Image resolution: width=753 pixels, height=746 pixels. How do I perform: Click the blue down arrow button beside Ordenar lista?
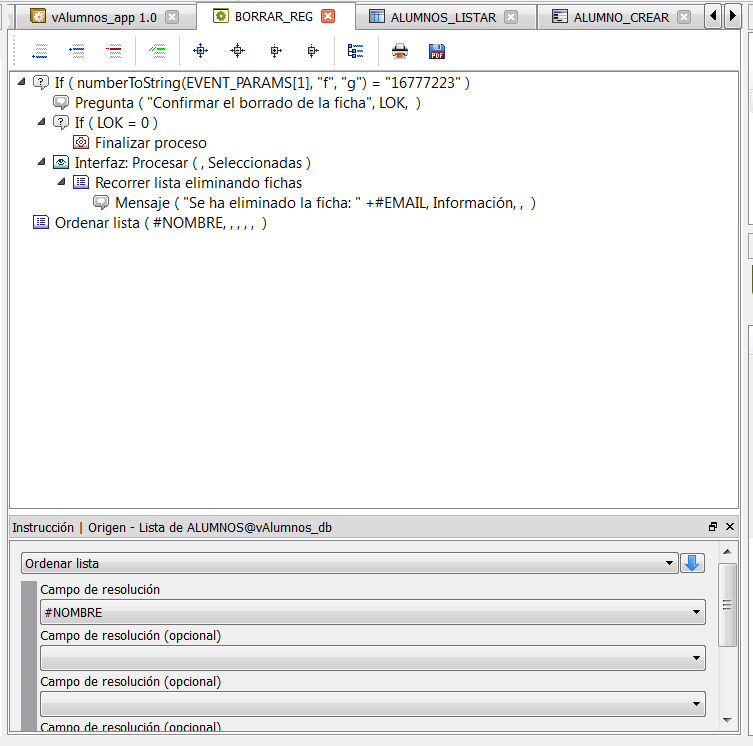tap(692, 563)
